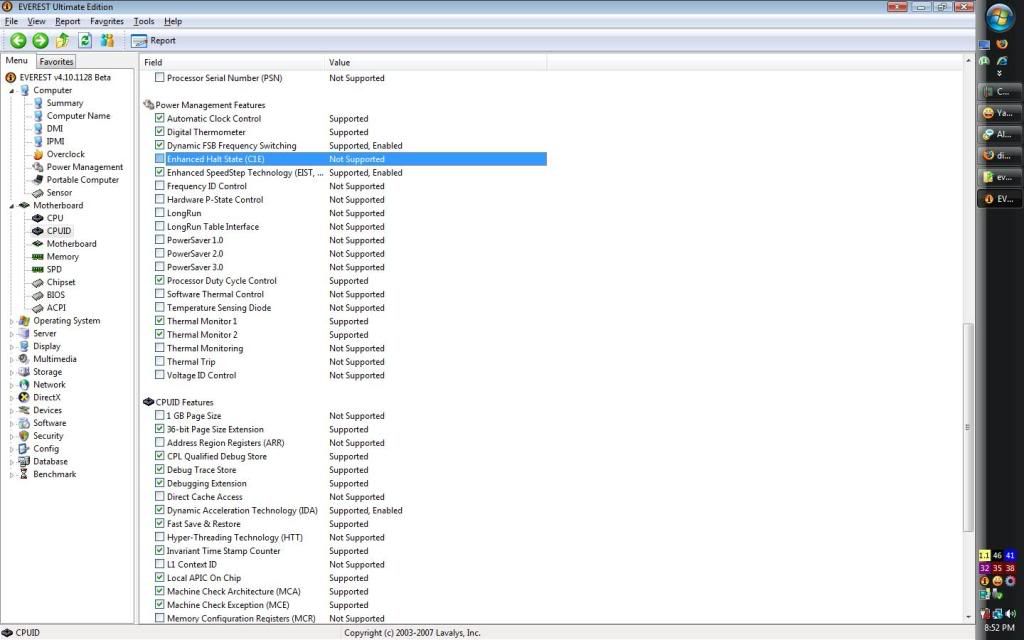Image resolution: width=1024 pixels, height=640 pixels.
Task: Click the green Forward arrow toolbar icon
Action: click(40, 40)
